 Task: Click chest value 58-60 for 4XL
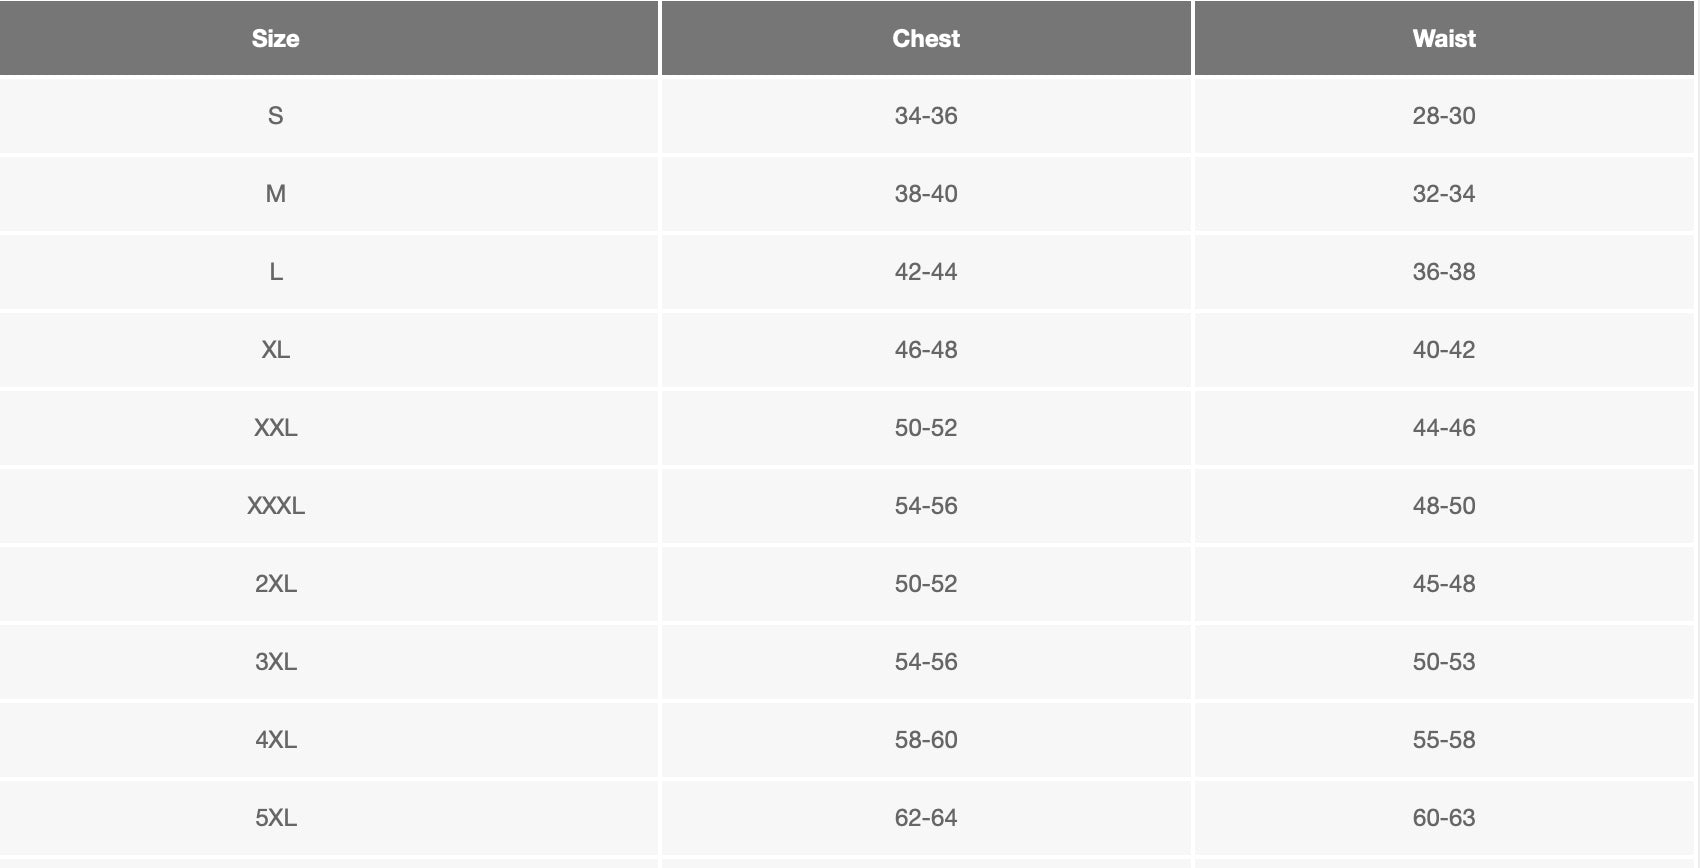tap(926, 740)
